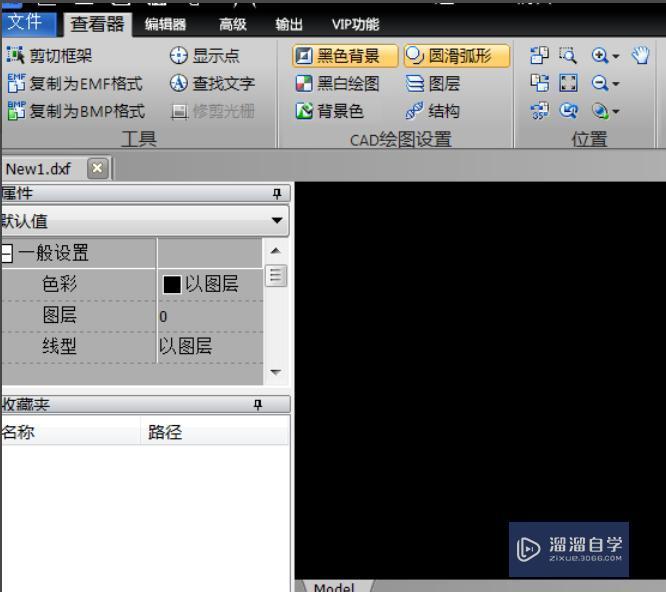The image size is (666, 592).
Task: Copy drawing as EMF format
Action: [x=75, y=83]
